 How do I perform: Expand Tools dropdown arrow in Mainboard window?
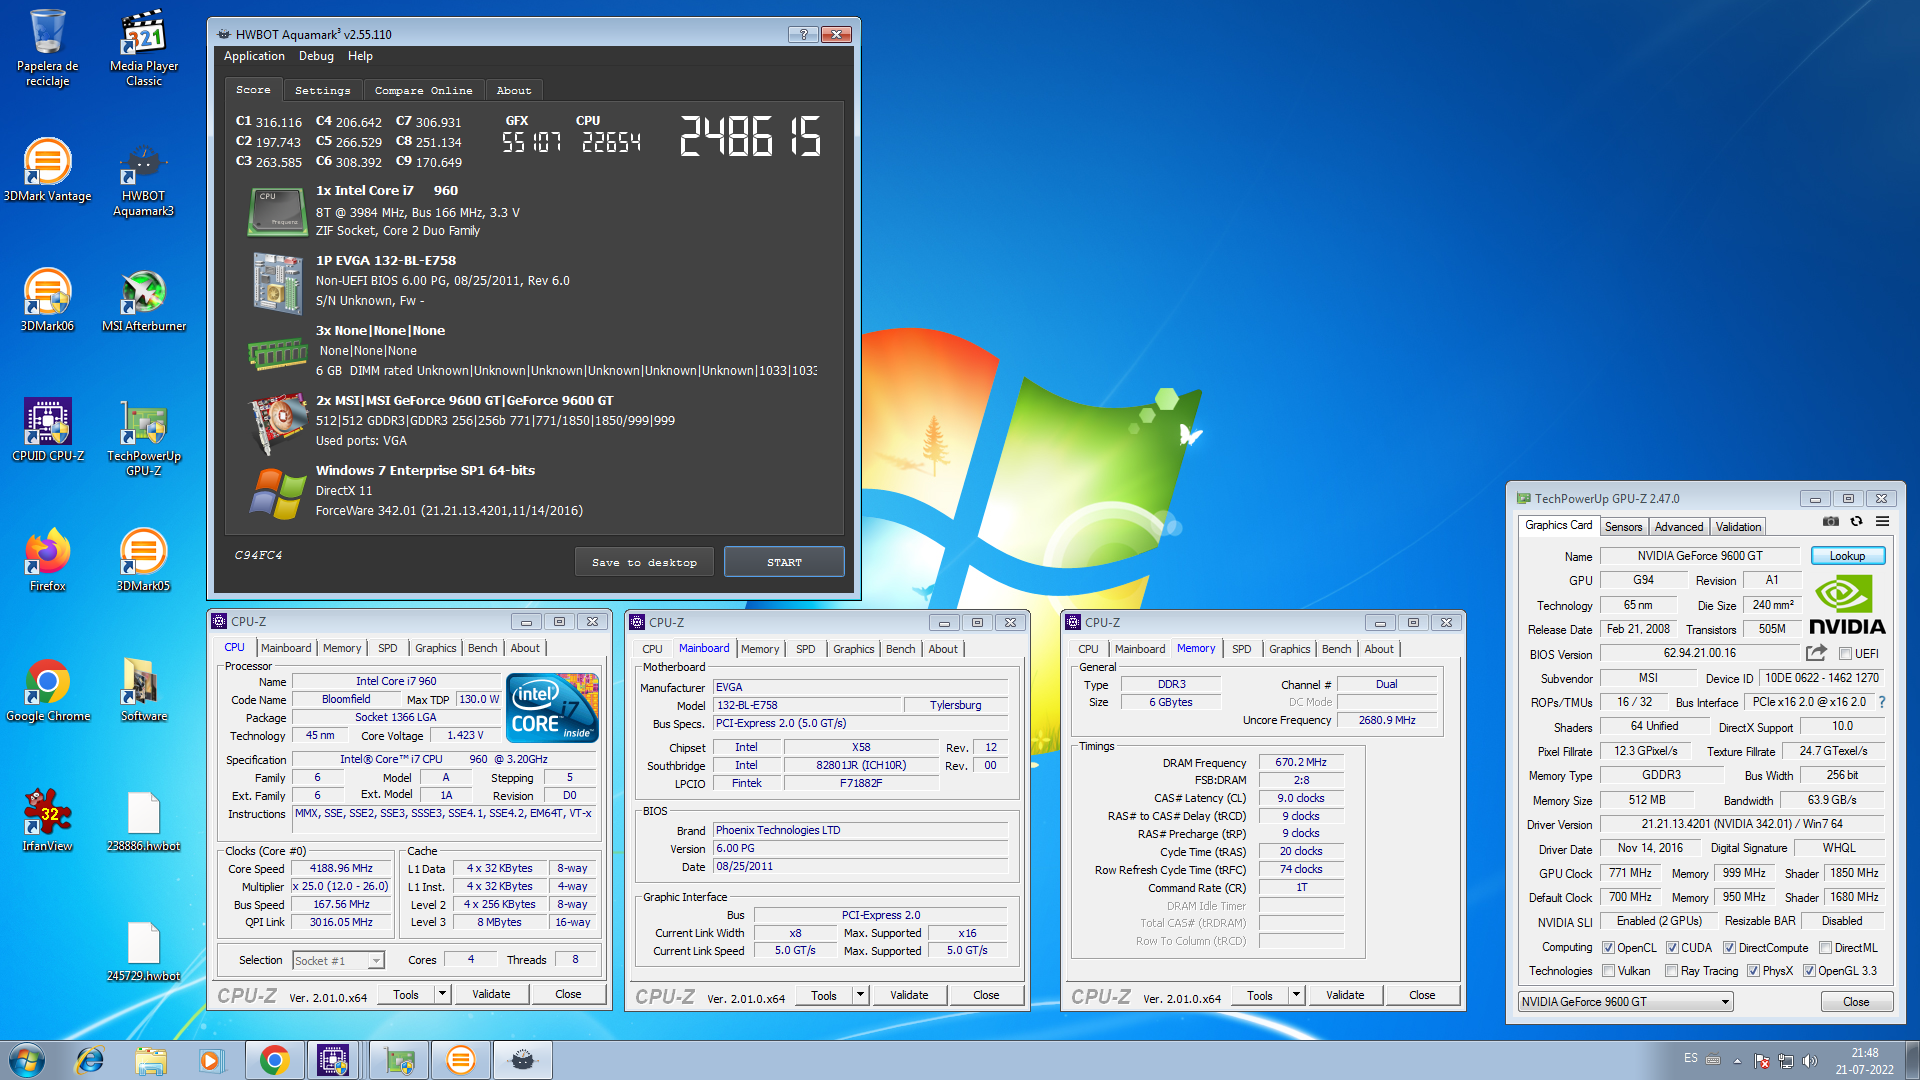[x=860, y=995]
